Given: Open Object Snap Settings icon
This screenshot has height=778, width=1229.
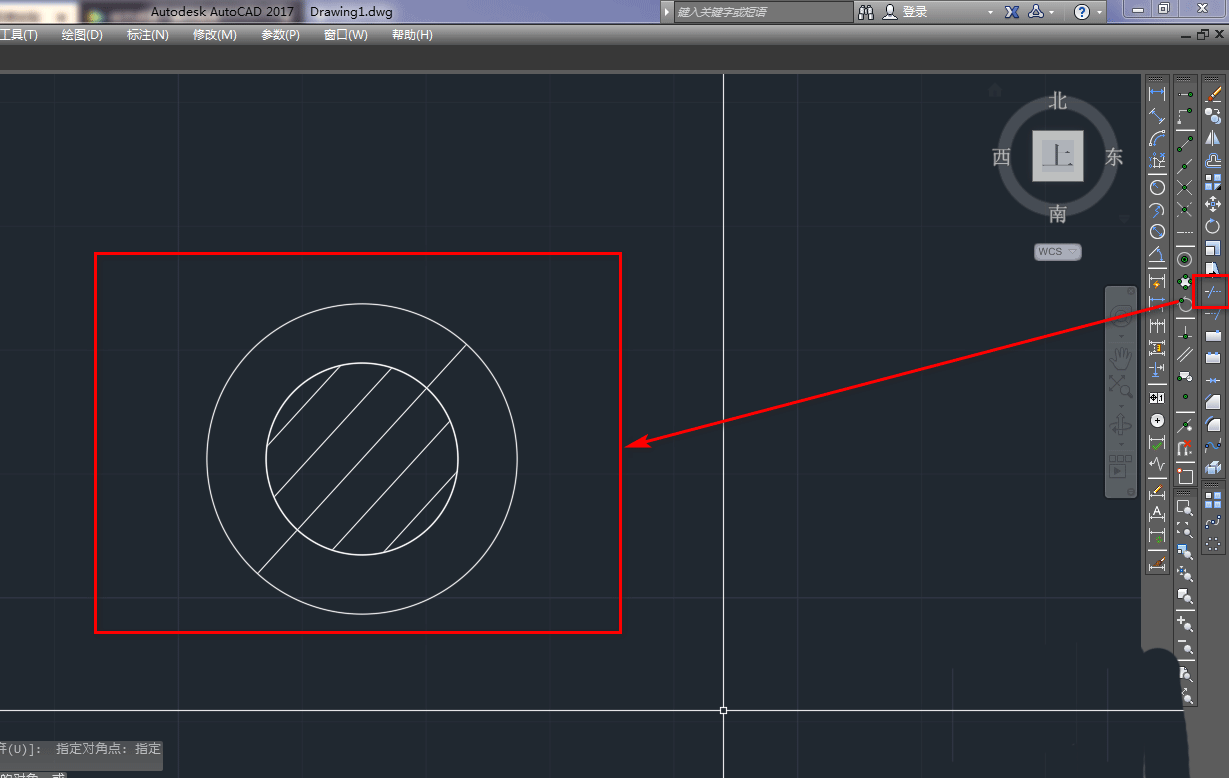Looking at the screenshot, I should (1185, 475).
